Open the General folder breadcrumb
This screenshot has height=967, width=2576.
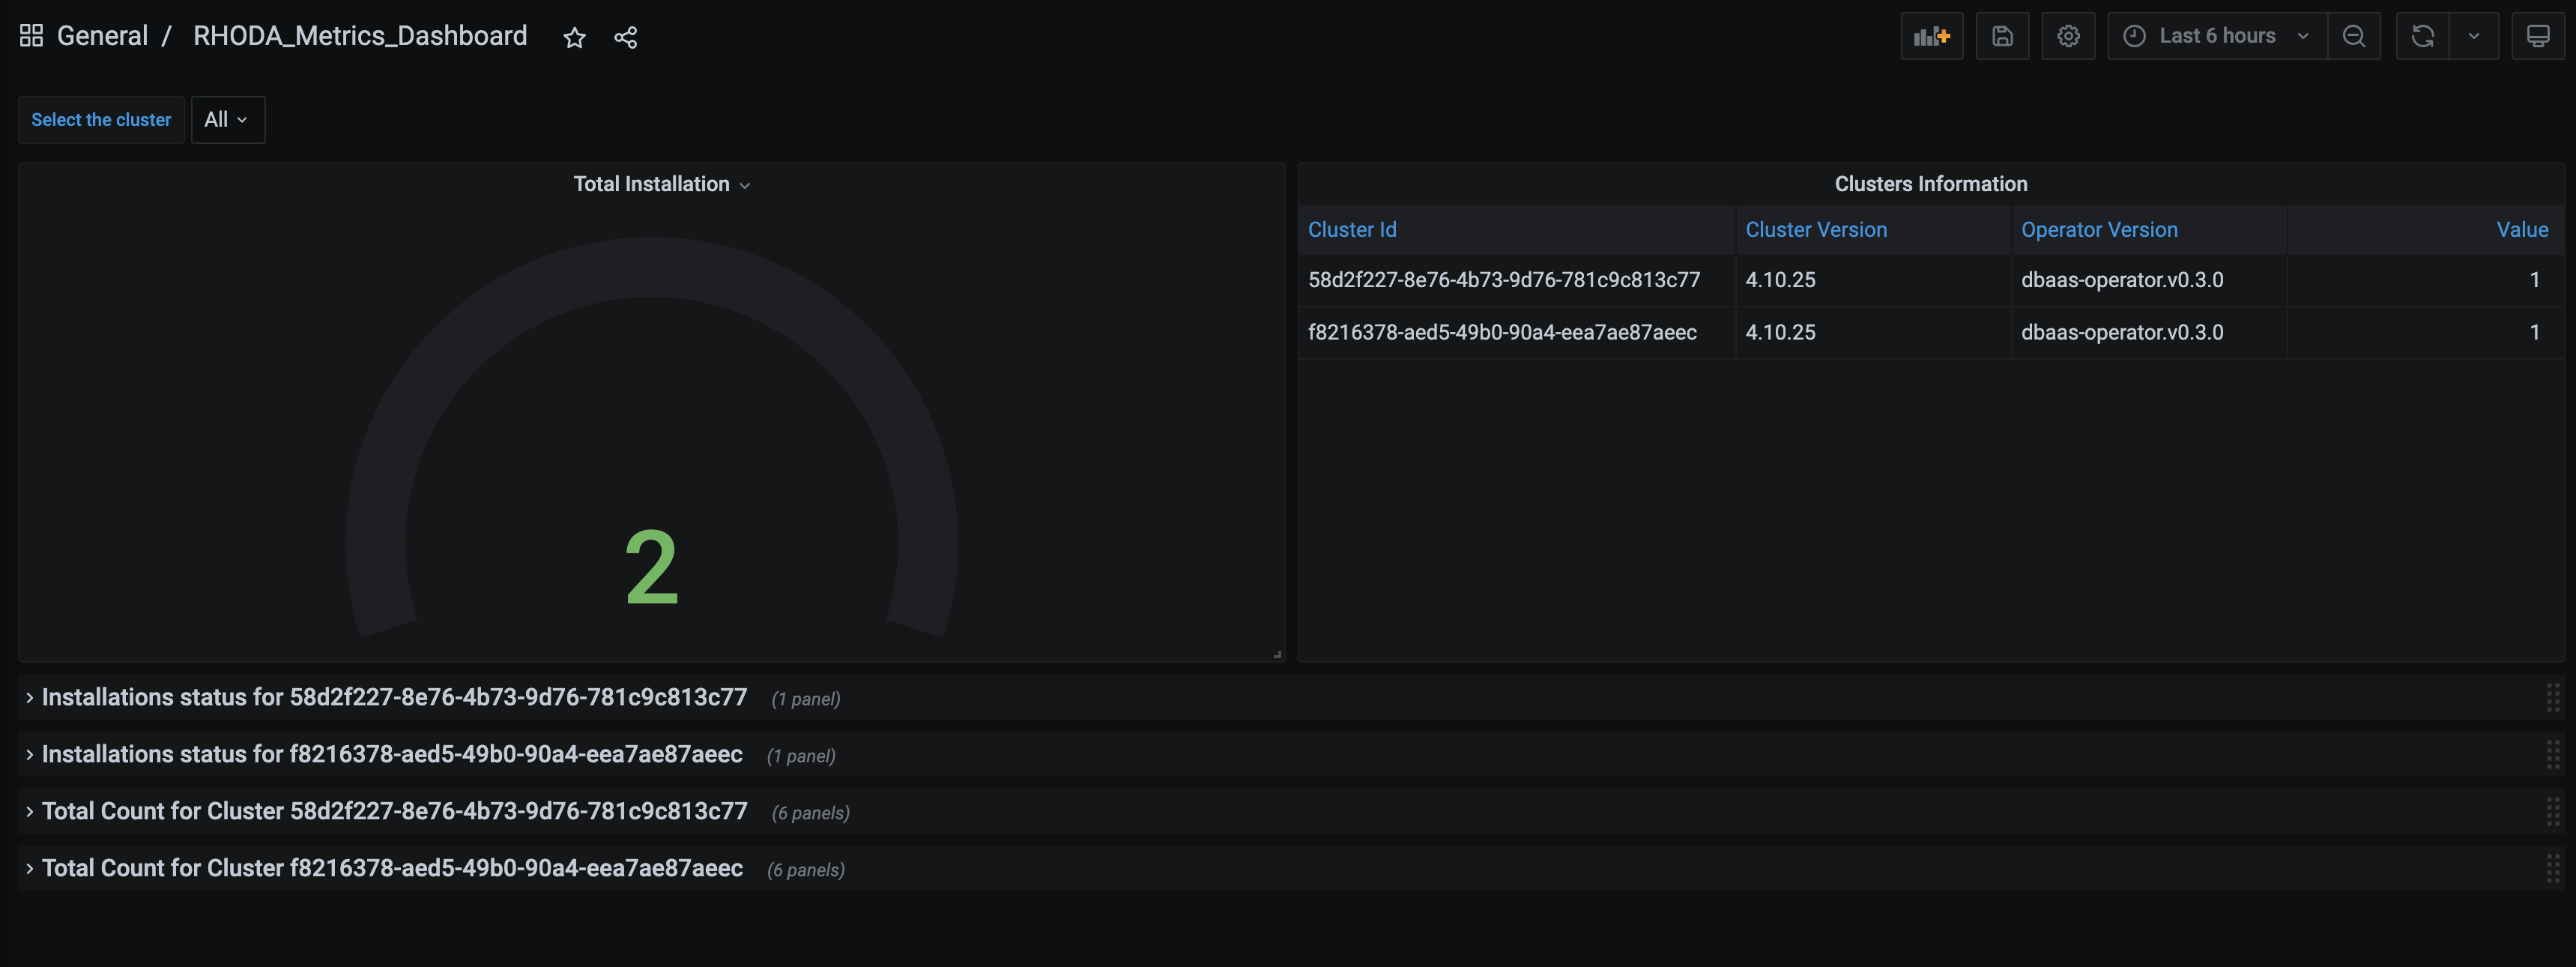click(x=102, y=34)
